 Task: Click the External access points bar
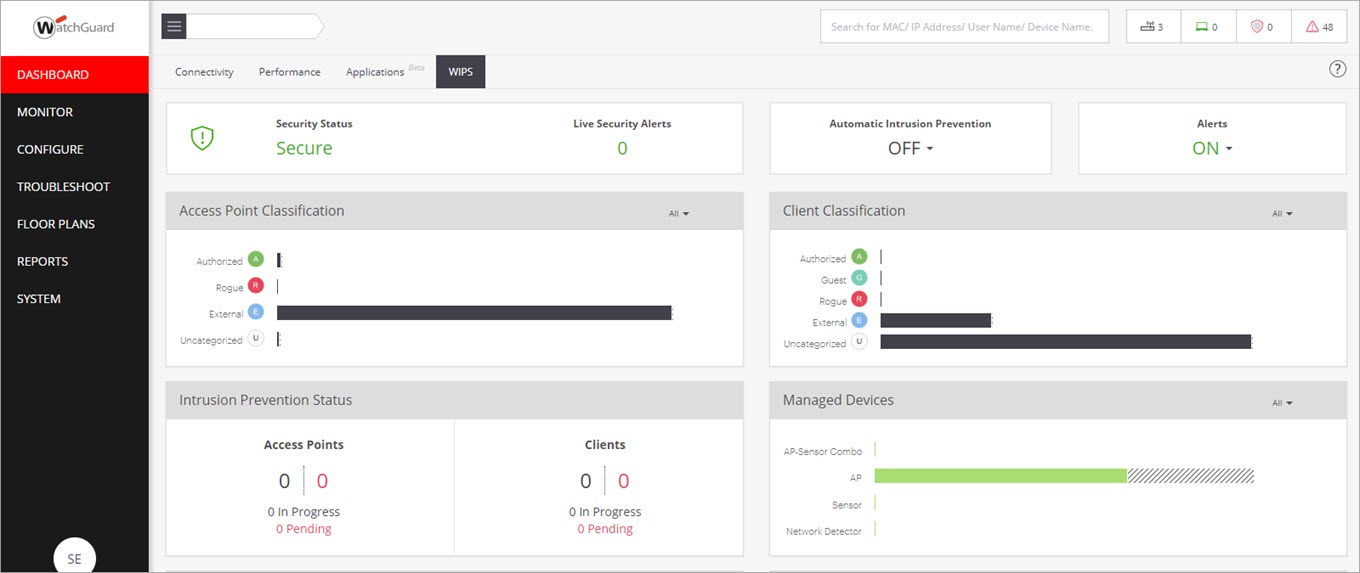(x=474, y=313)
